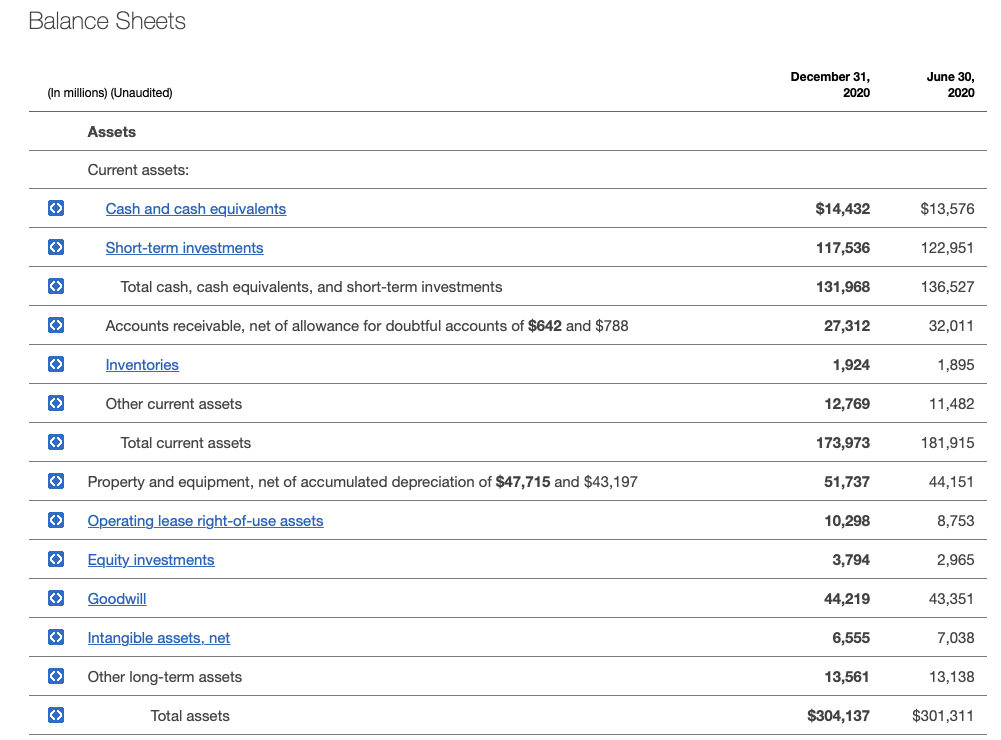
Task: Click the icon beside Equity investments
Action: click(x=57, y=560)
